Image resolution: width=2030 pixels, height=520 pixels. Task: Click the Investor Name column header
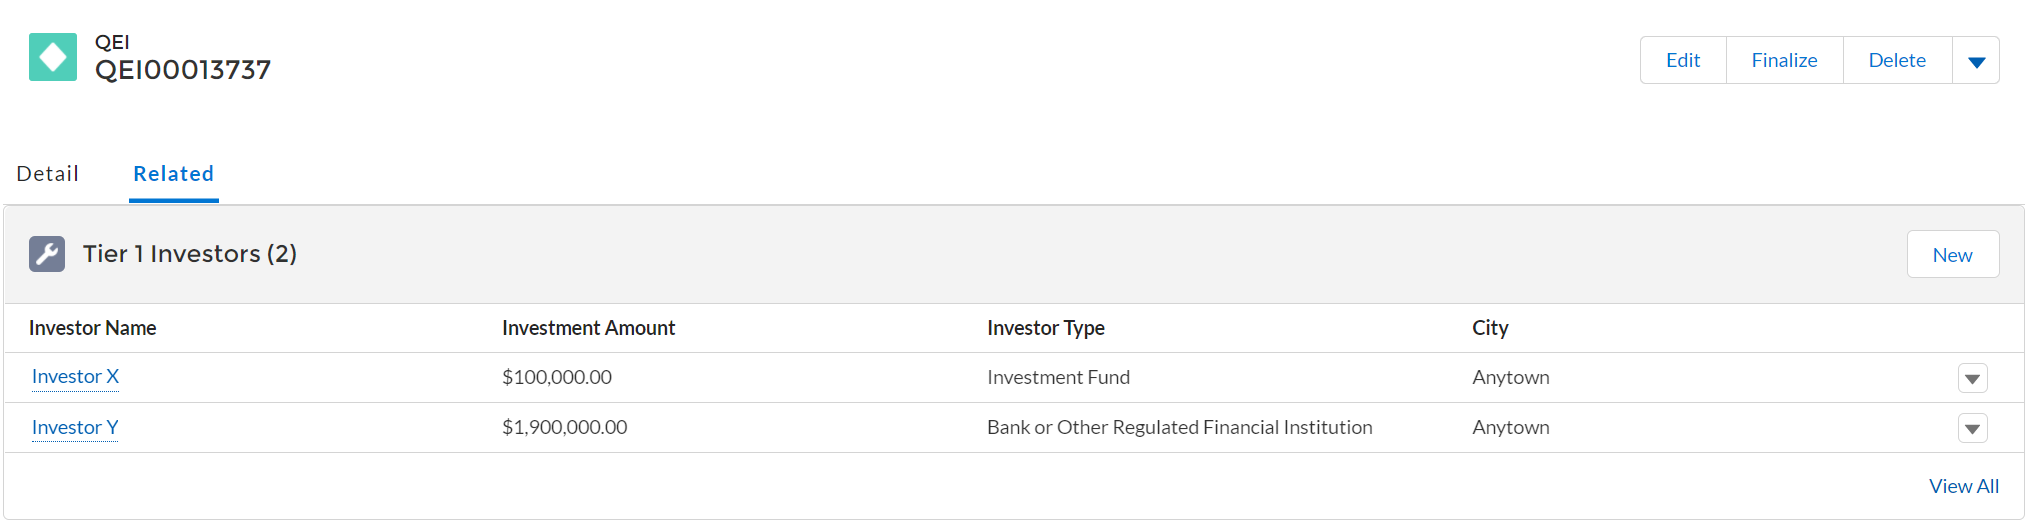coord(92,328)
